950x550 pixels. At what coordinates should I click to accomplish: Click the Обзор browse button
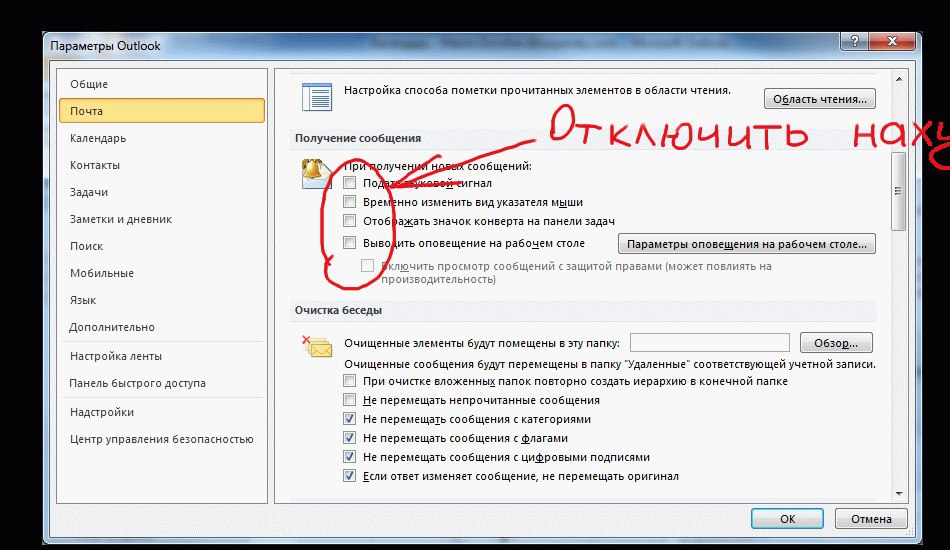(x=836, y=343)
